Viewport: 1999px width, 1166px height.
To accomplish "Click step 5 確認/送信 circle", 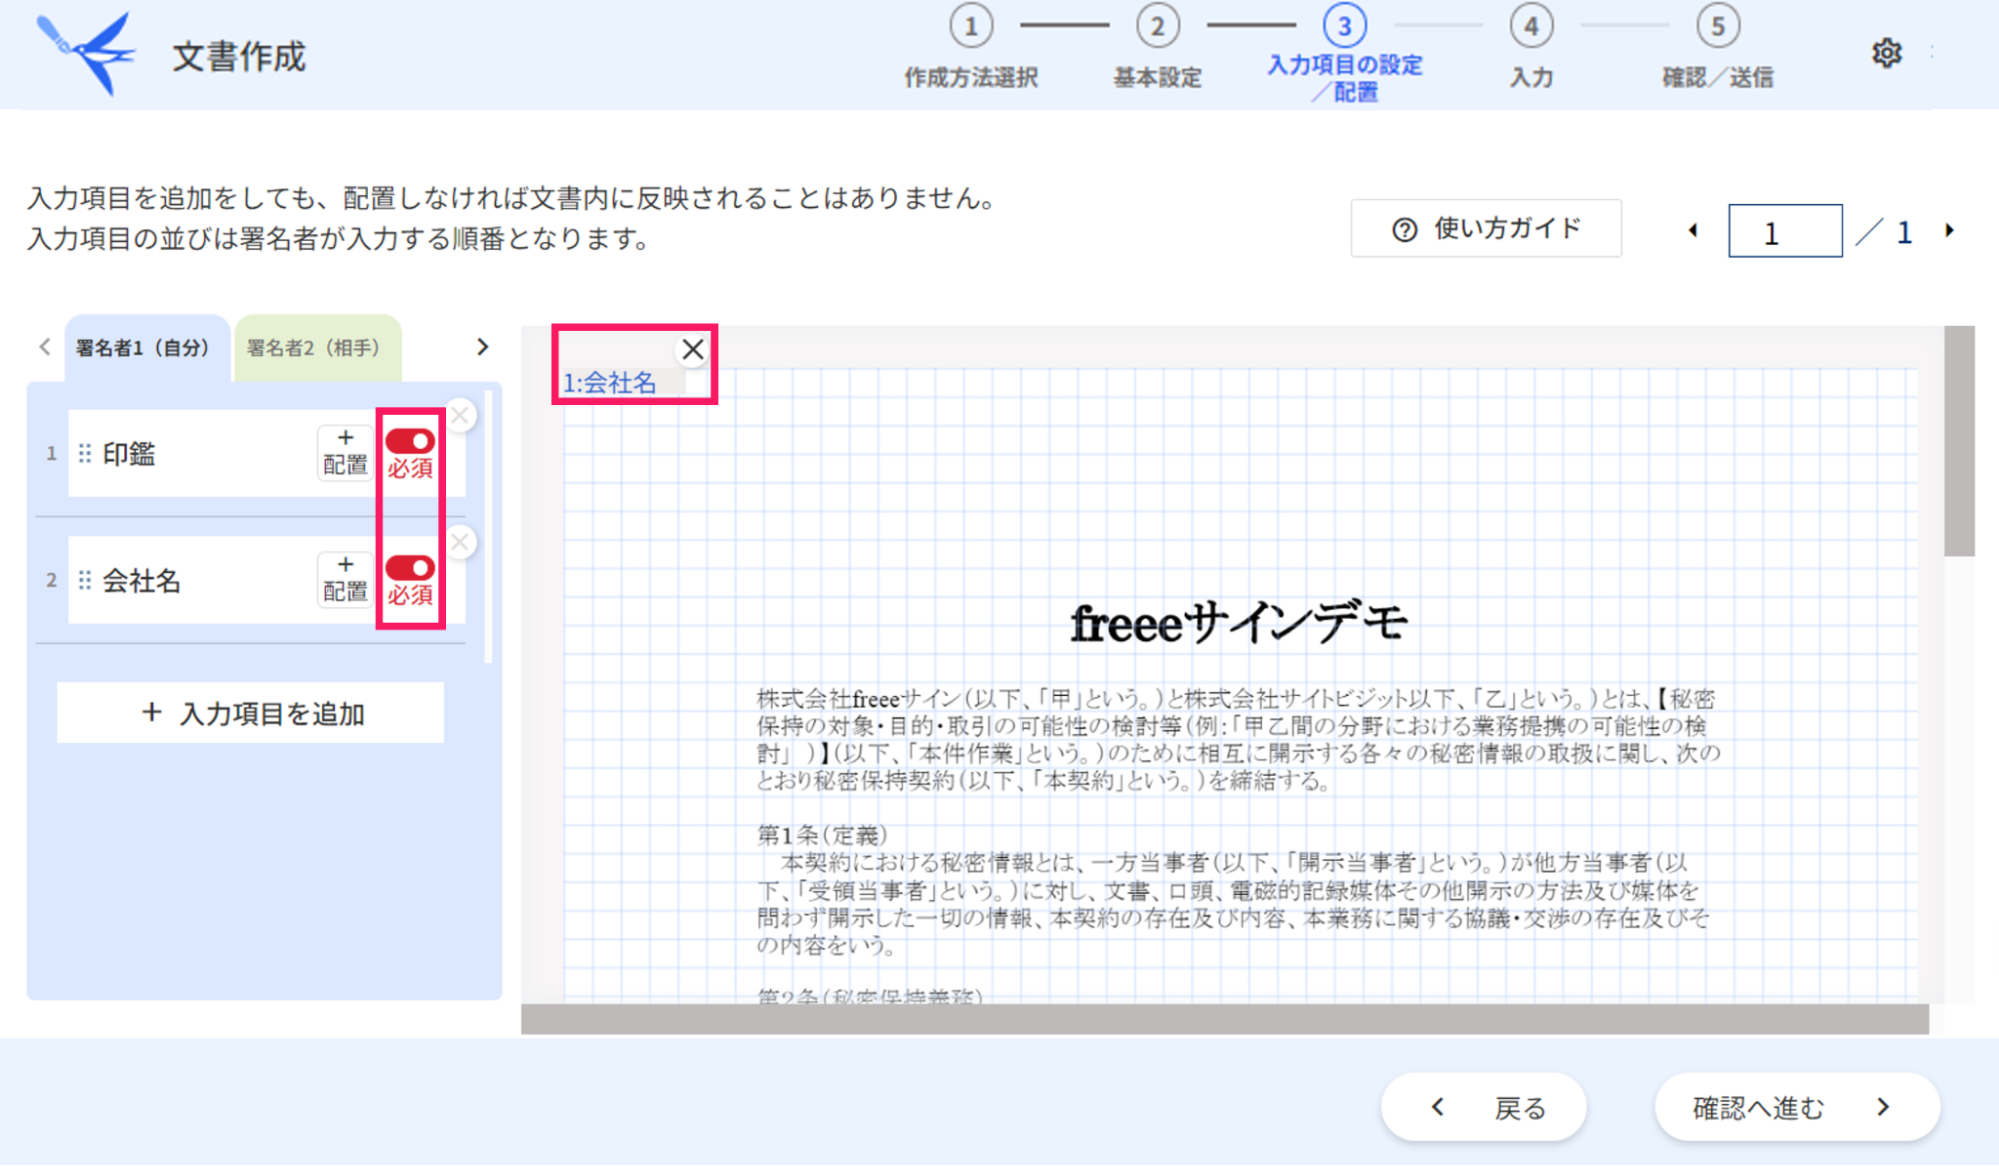I will click(x=1718, y=26).
